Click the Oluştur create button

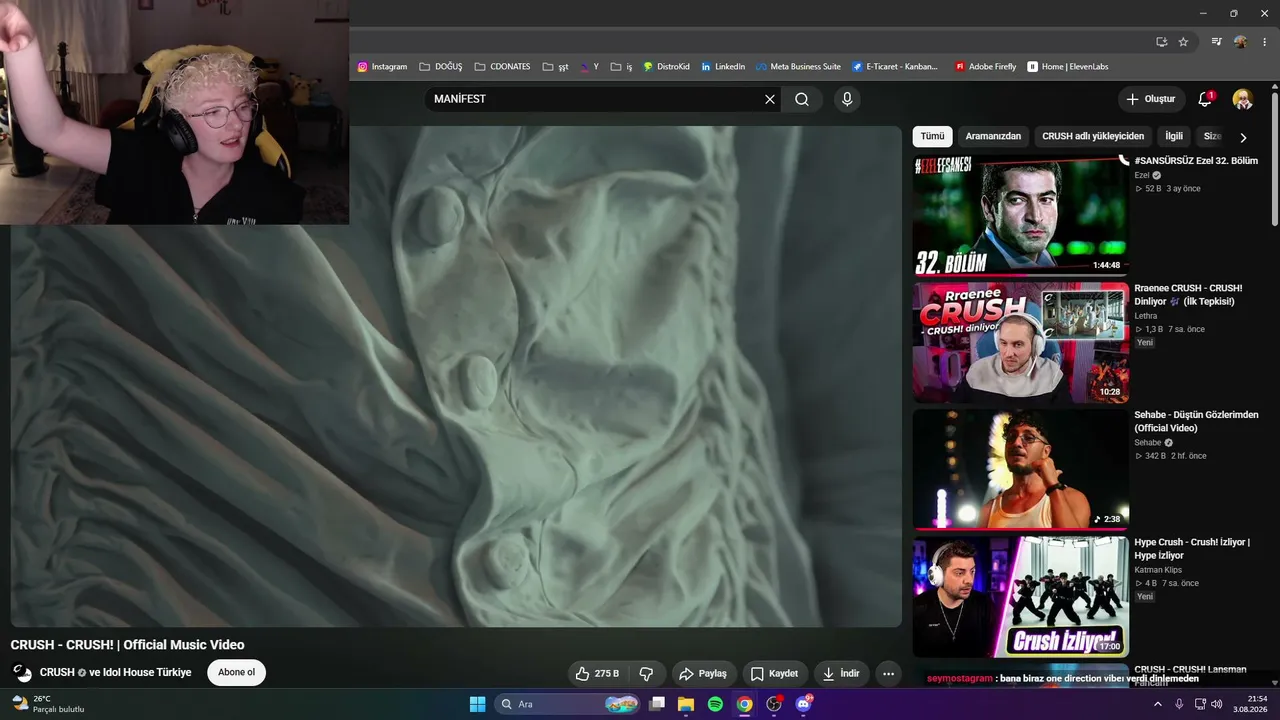(1151, 99)
